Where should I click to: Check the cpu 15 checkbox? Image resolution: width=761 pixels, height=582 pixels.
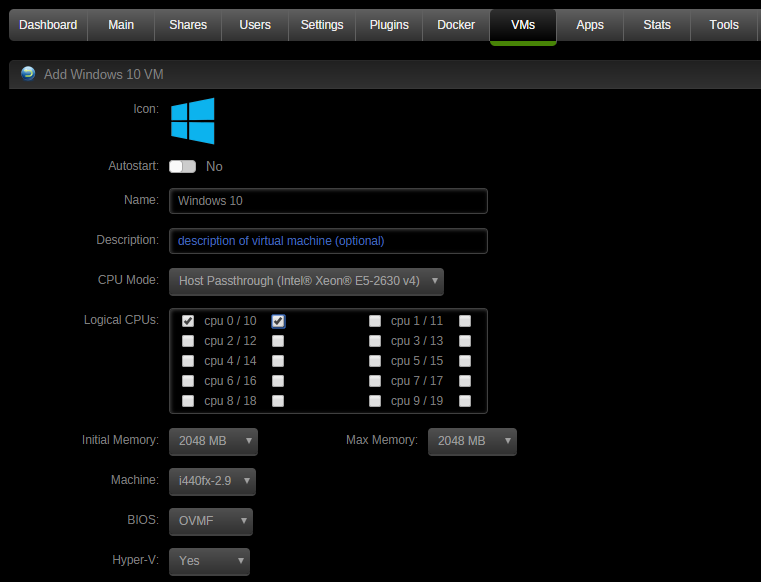[x=465, y=361]
